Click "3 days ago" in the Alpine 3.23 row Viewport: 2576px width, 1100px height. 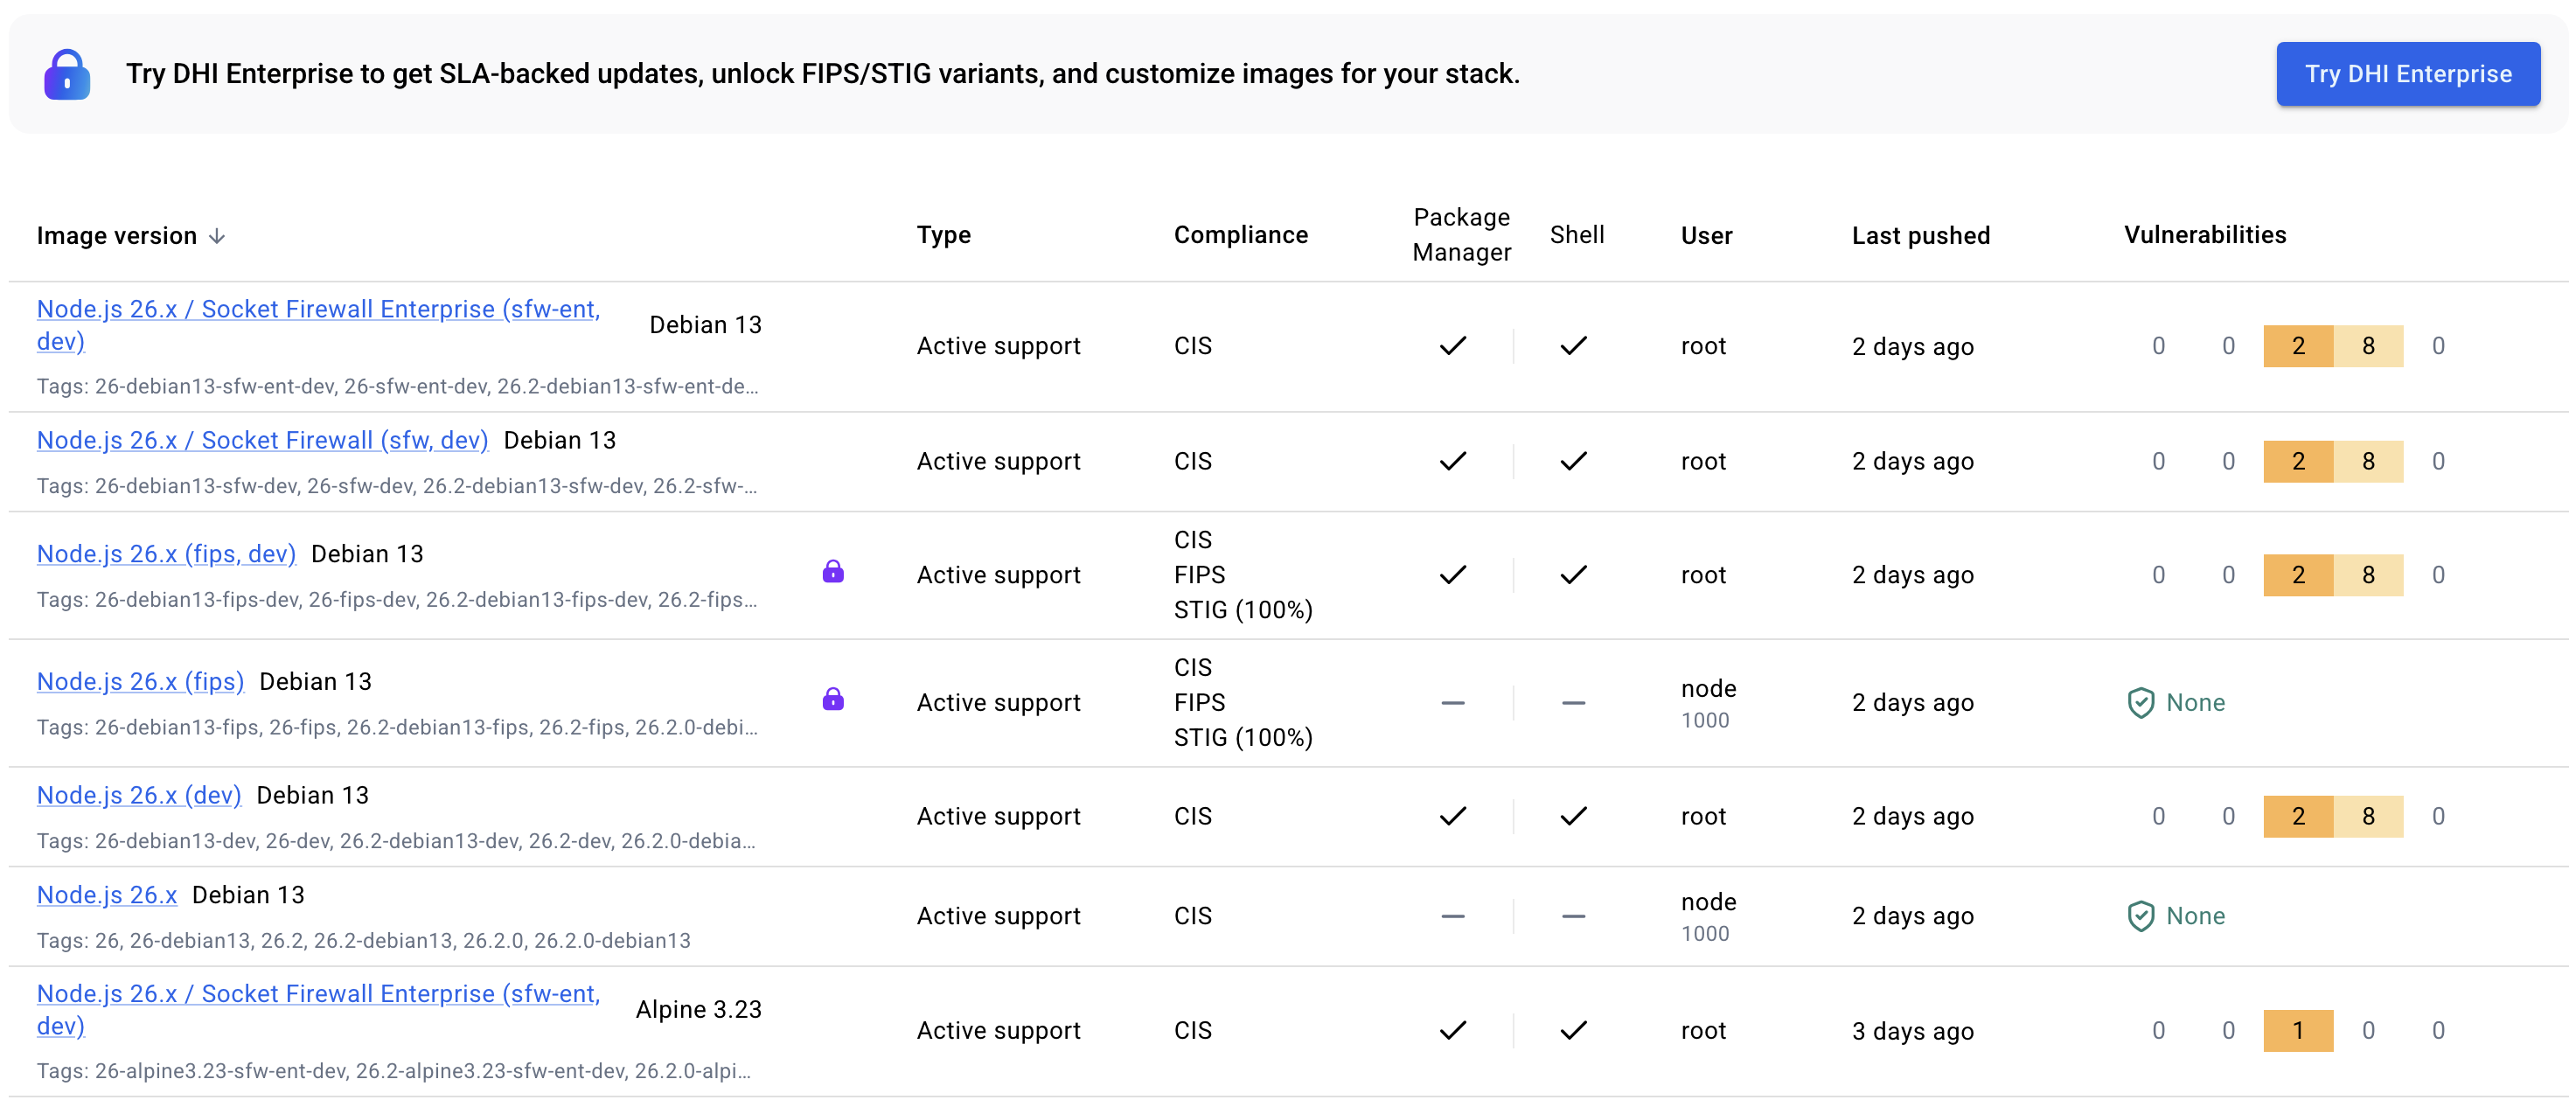coord(1913,1031)
